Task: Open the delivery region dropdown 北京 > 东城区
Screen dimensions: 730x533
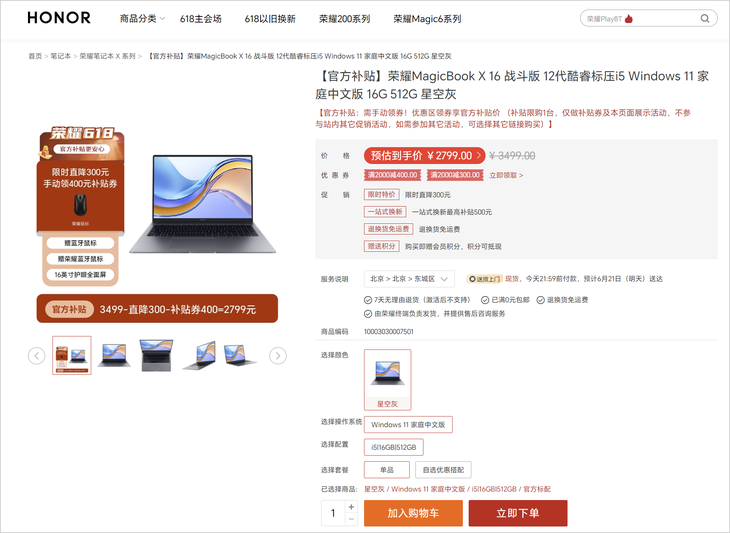Action: click(x=409, y=279)
